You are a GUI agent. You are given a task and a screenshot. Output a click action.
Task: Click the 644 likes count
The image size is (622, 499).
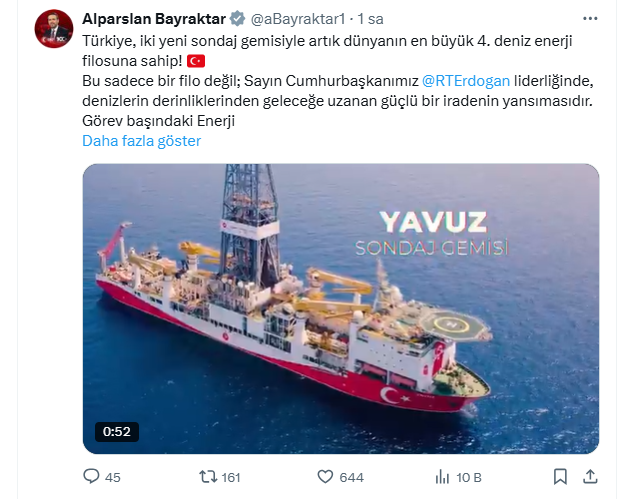tap(351, 477)
